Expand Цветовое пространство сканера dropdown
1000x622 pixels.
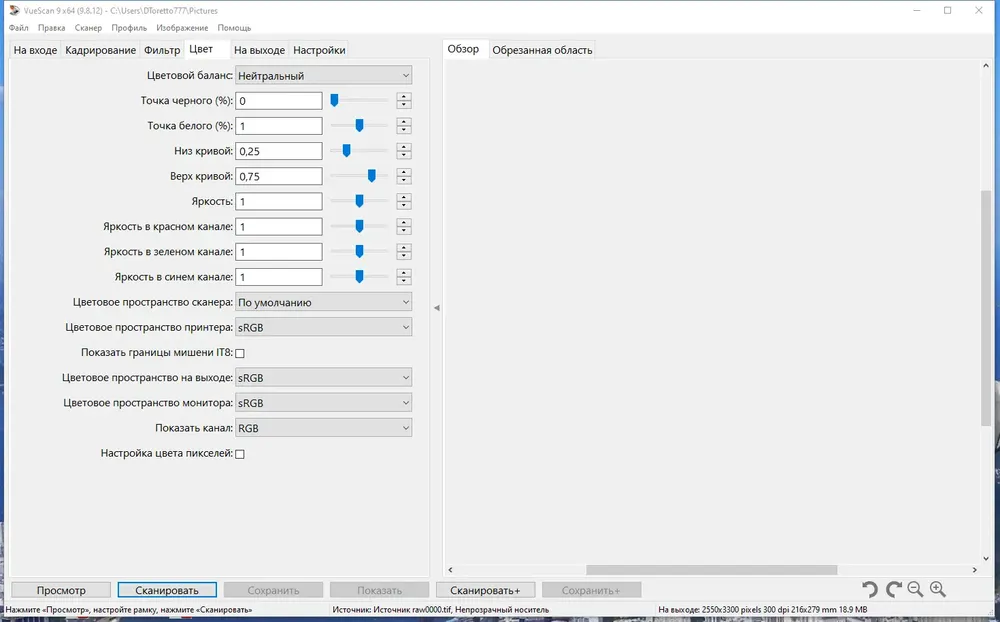coord(323,302)
